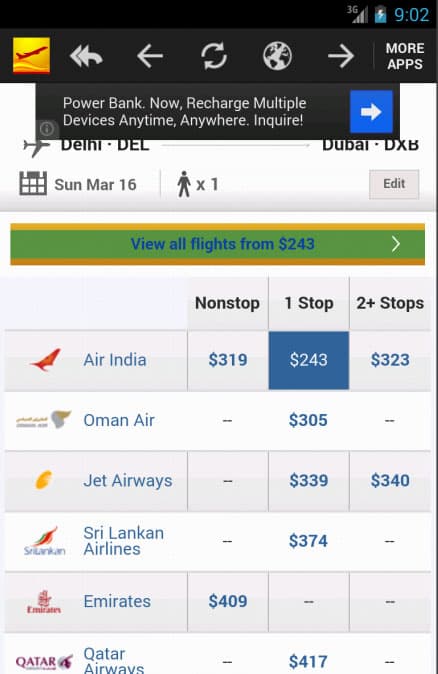This screenshot has width=438, height=674.
Task: Select the 2+ Stops column header
Action: tap(390, 303)
